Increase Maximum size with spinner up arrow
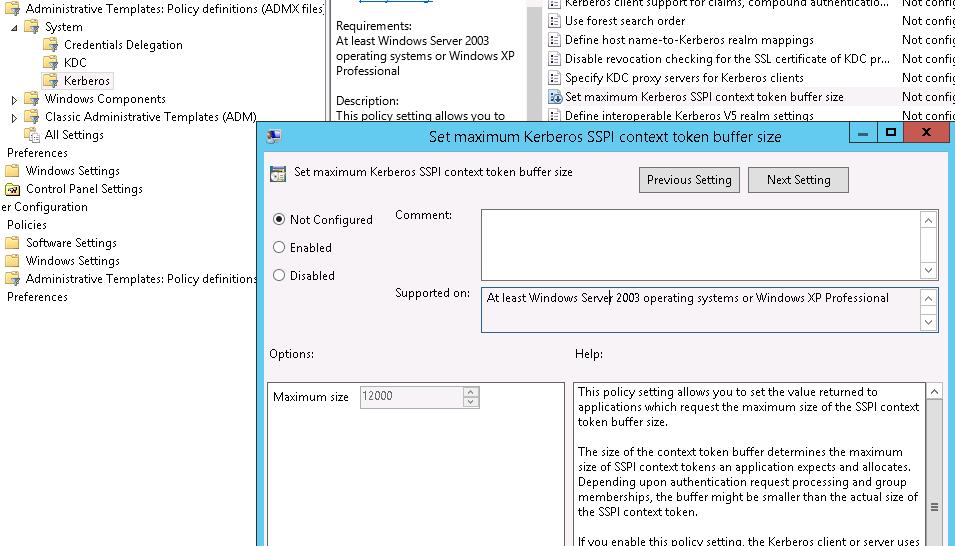This screenshot has width=955, height=546. pyautogui.click(x=471, y=392)
